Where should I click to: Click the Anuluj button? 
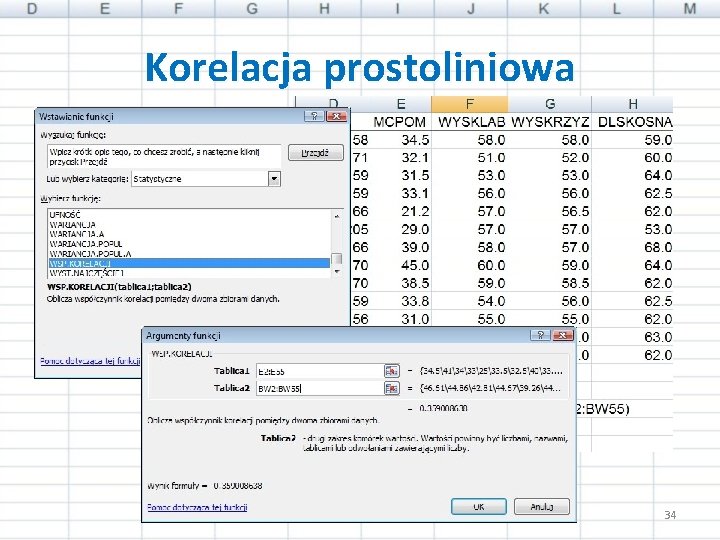[542, 506]
